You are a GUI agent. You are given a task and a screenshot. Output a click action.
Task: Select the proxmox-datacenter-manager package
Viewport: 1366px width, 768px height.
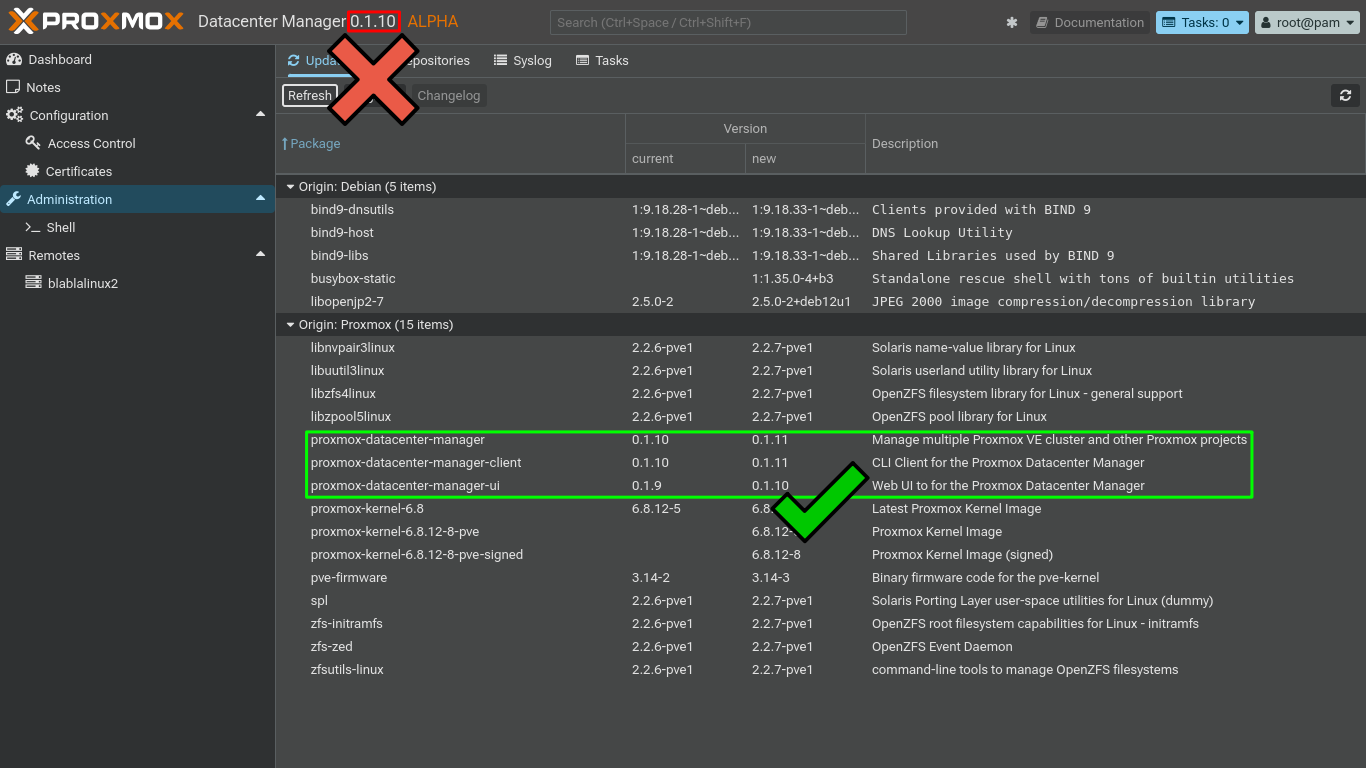(x=398, y=440)
